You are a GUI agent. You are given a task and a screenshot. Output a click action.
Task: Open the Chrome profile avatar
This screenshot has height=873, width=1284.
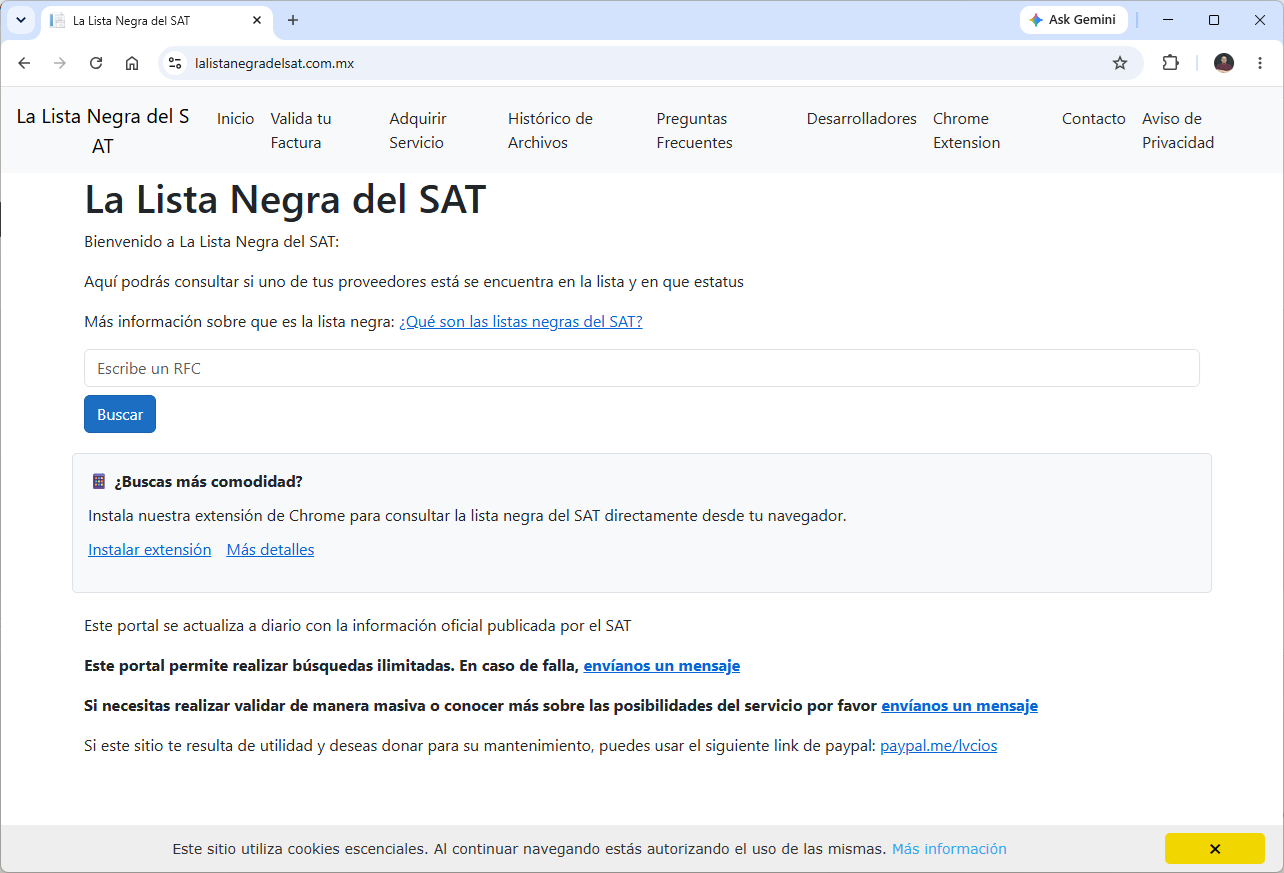(1224, 63)
